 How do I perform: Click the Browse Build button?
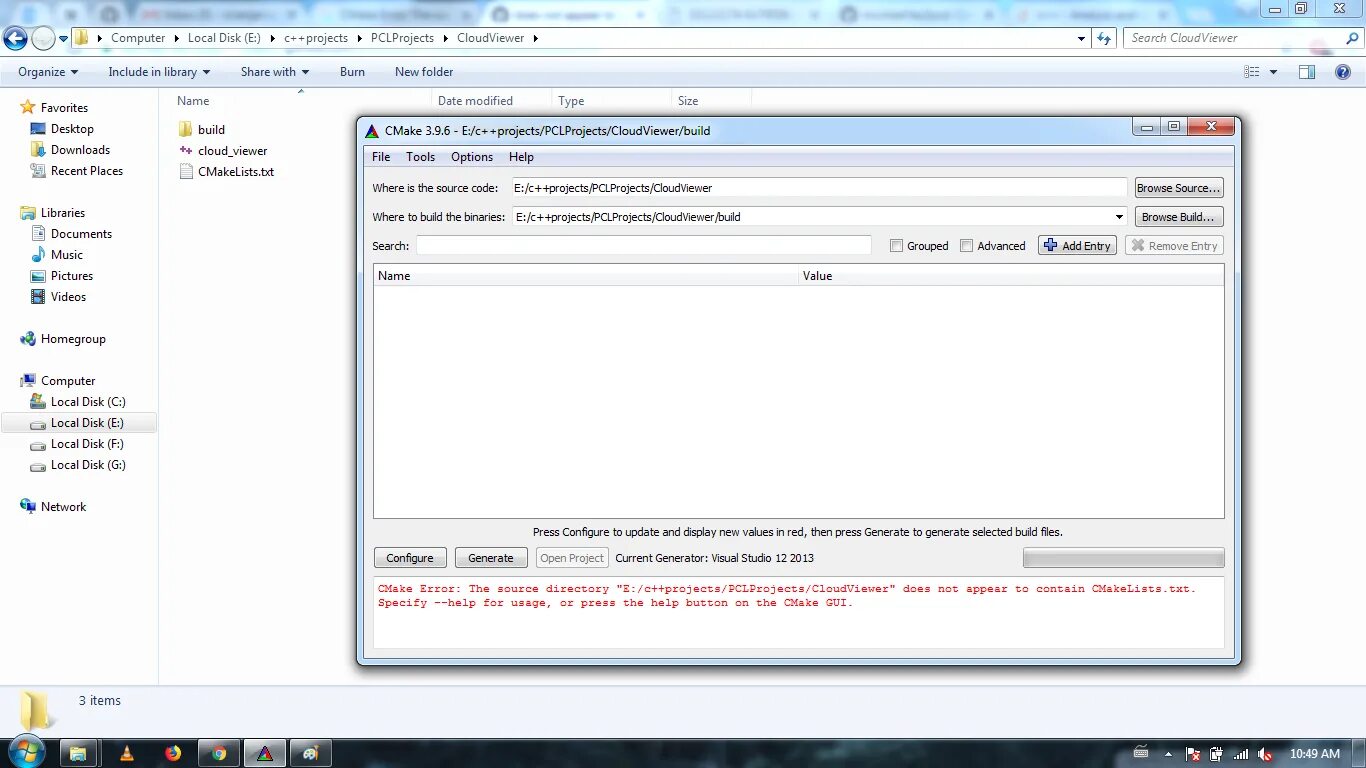coord(1179,217)
